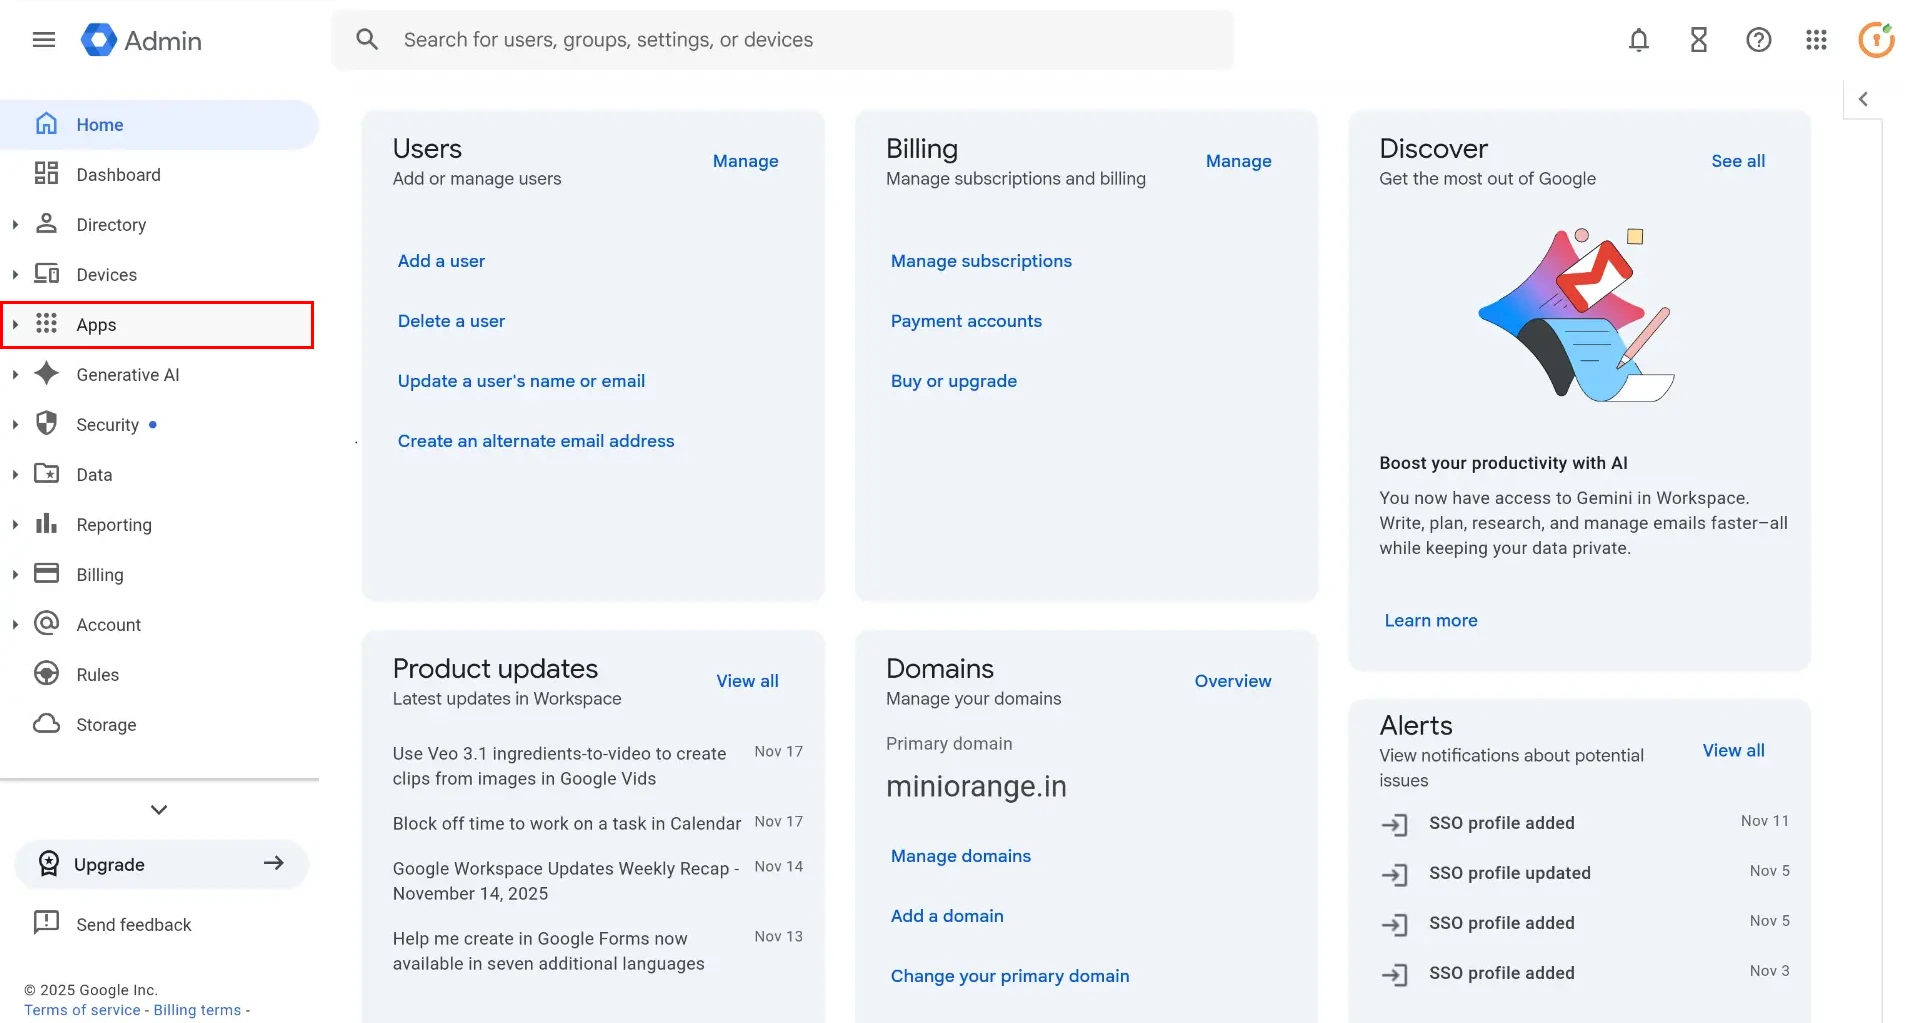Show more sidebar items via down chevron
Image resolution: width=1919 pixels, height=1023 pixels.
pyautogui.click(x=158, y=809)
